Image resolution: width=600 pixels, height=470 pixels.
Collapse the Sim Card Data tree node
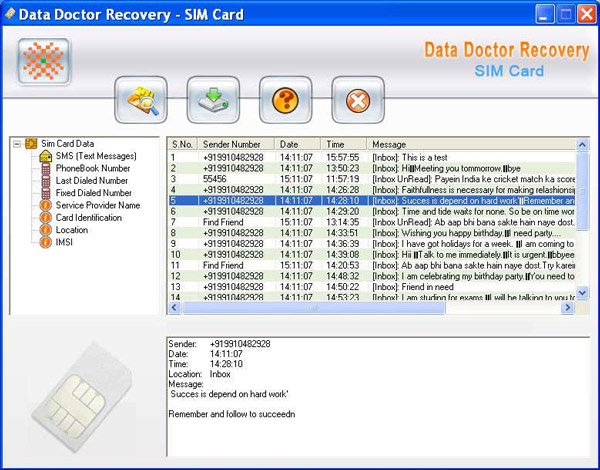16,144
